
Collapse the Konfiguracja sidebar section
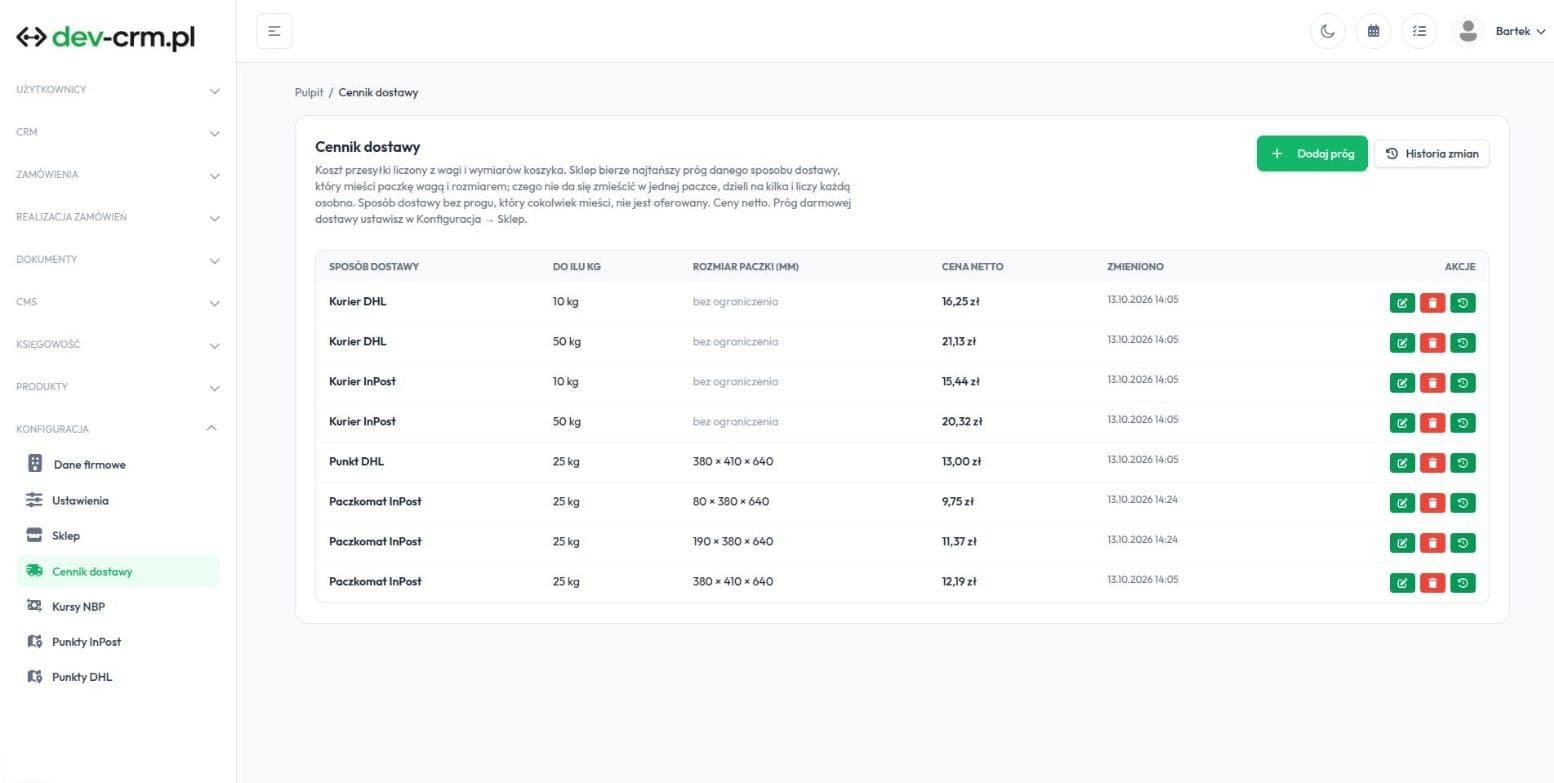[118, 429]
